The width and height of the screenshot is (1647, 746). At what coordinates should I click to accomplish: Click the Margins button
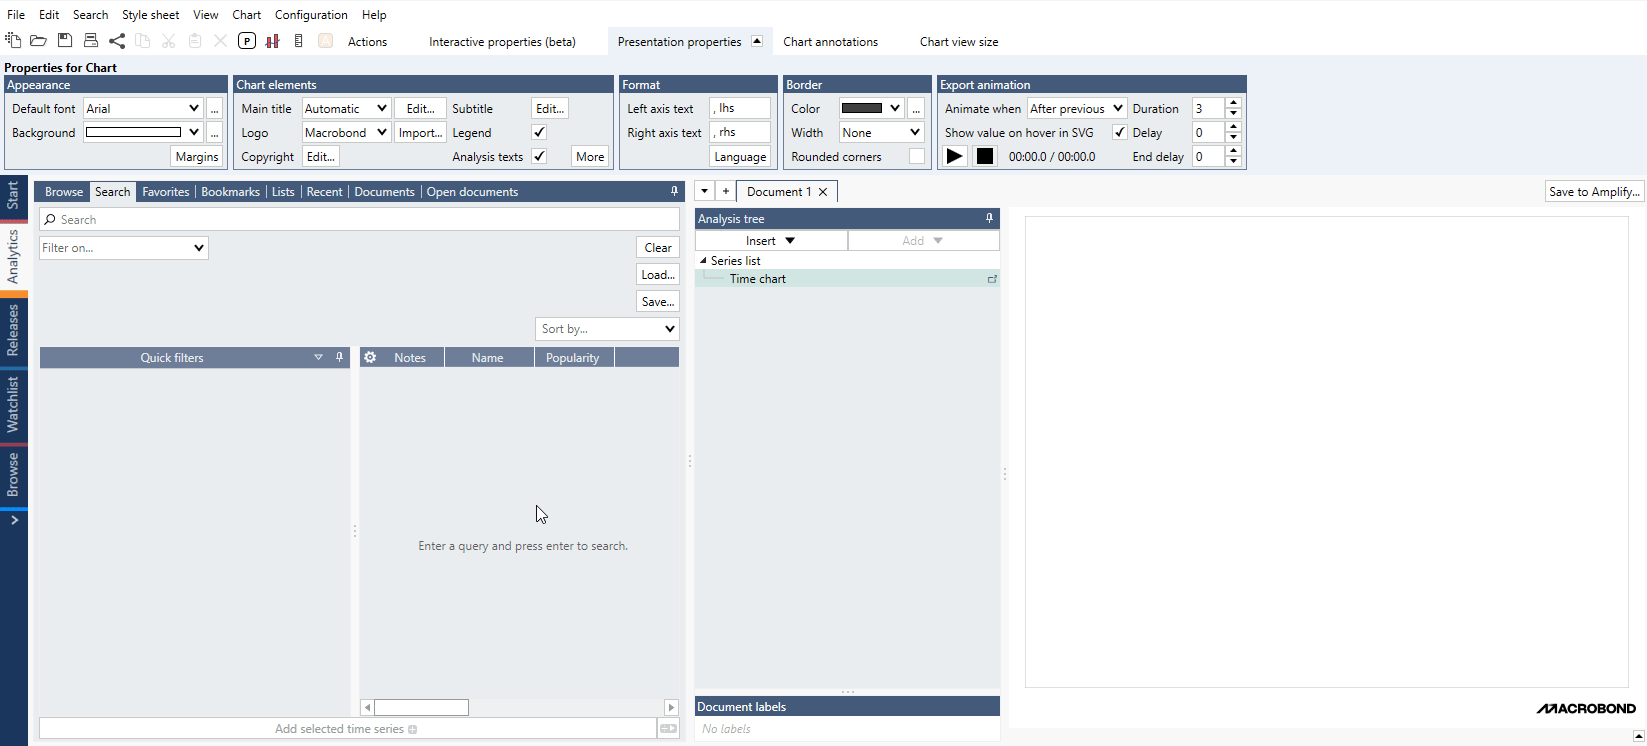[196, 156]
